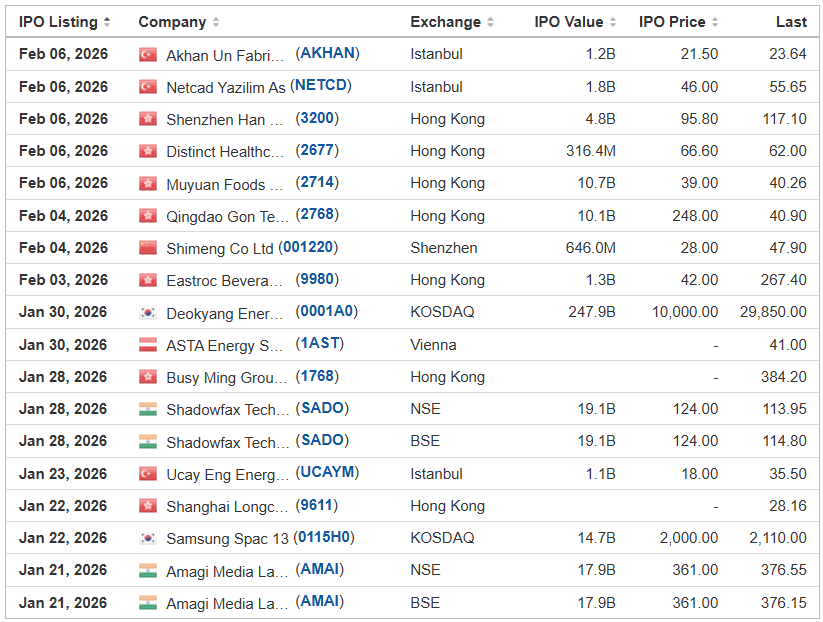Image resolution: width=823 pixels, height=622 pixels.
Task: Open AMAI ticker in NSE row
Action: pos(320,569)
